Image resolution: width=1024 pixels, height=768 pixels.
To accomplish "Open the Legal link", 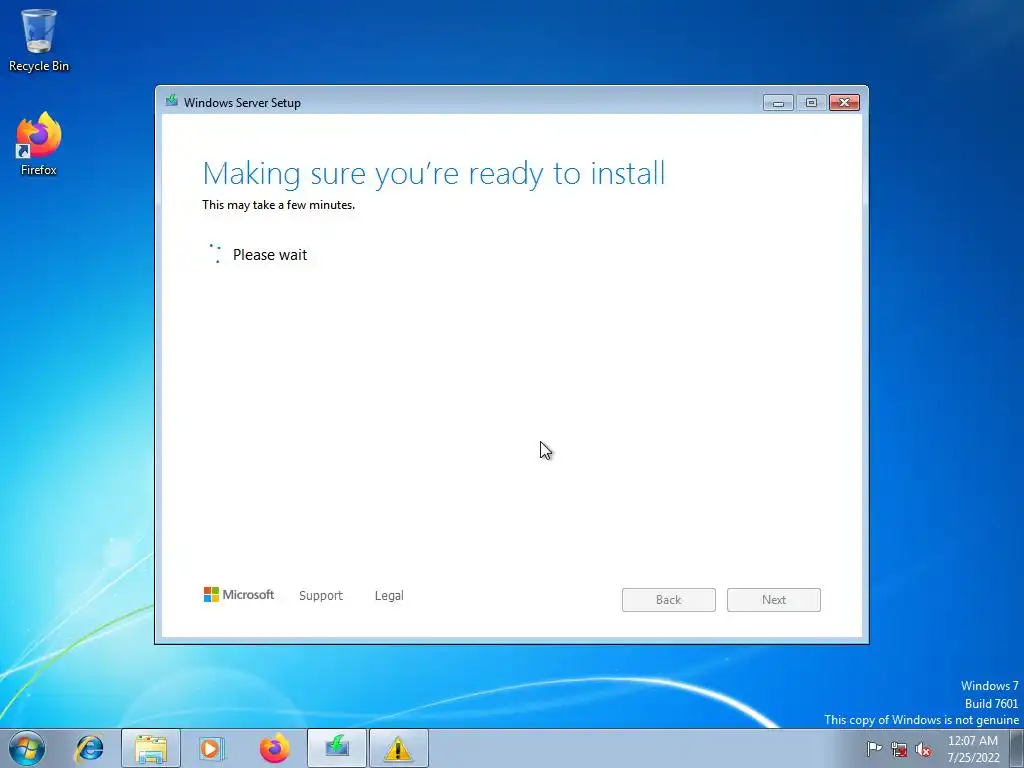I will tap(389, 596).
